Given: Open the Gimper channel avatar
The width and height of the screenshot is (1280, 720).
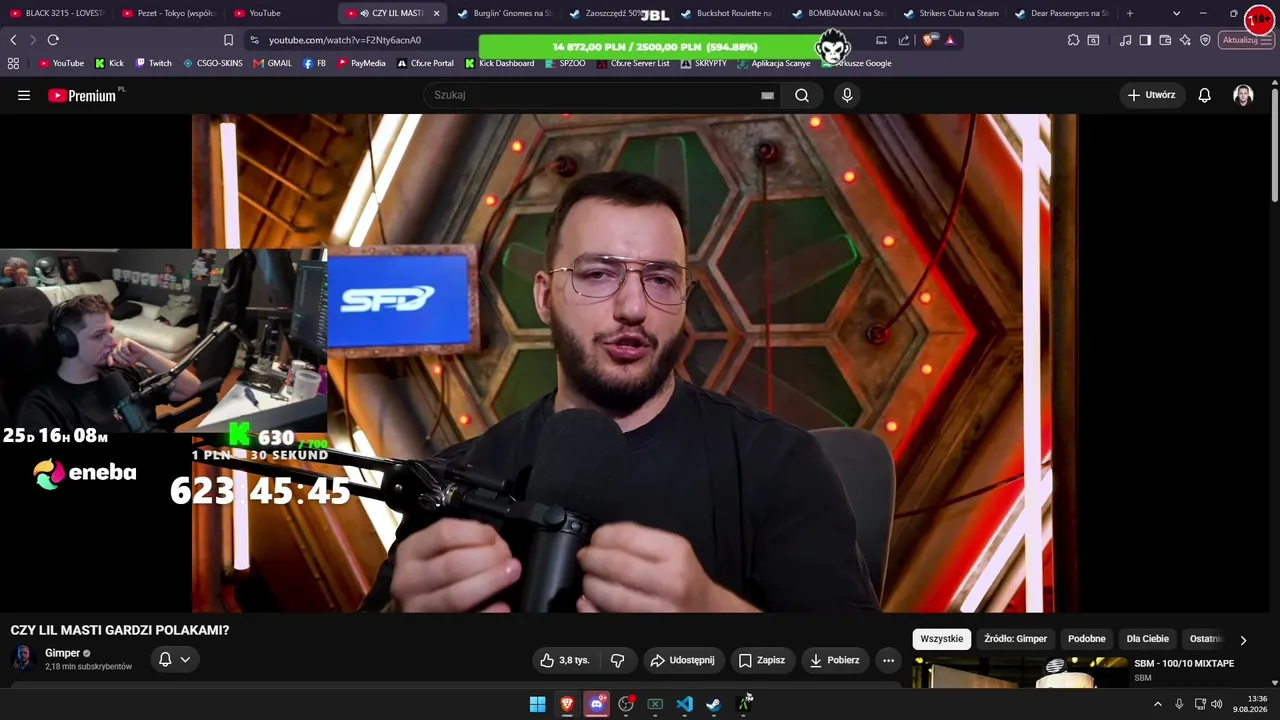Looking at the screenshot, I should pos(23,658).
